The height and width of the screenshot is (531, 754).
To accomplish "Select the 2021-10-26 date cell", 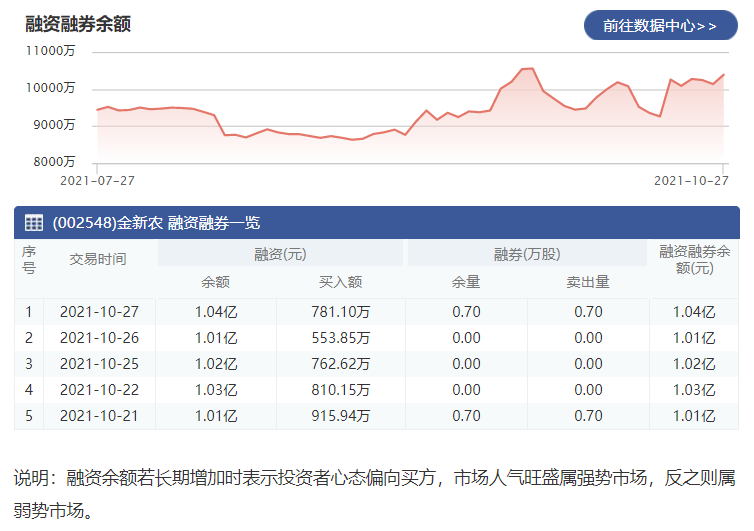I will pyautogui.click(x=99, y=338).
